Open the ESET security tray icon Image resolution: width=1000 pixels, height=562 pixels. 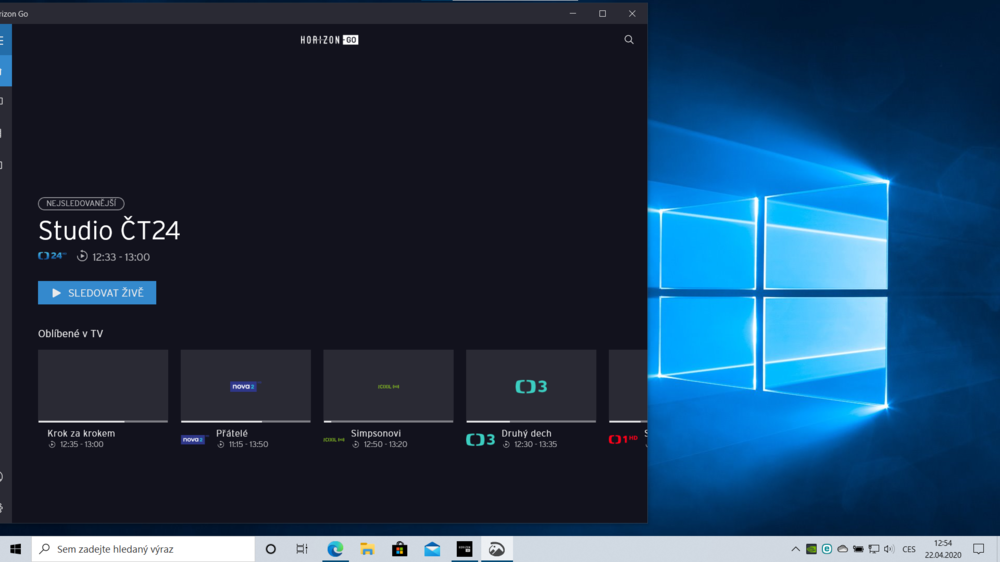tap(827, 549)
